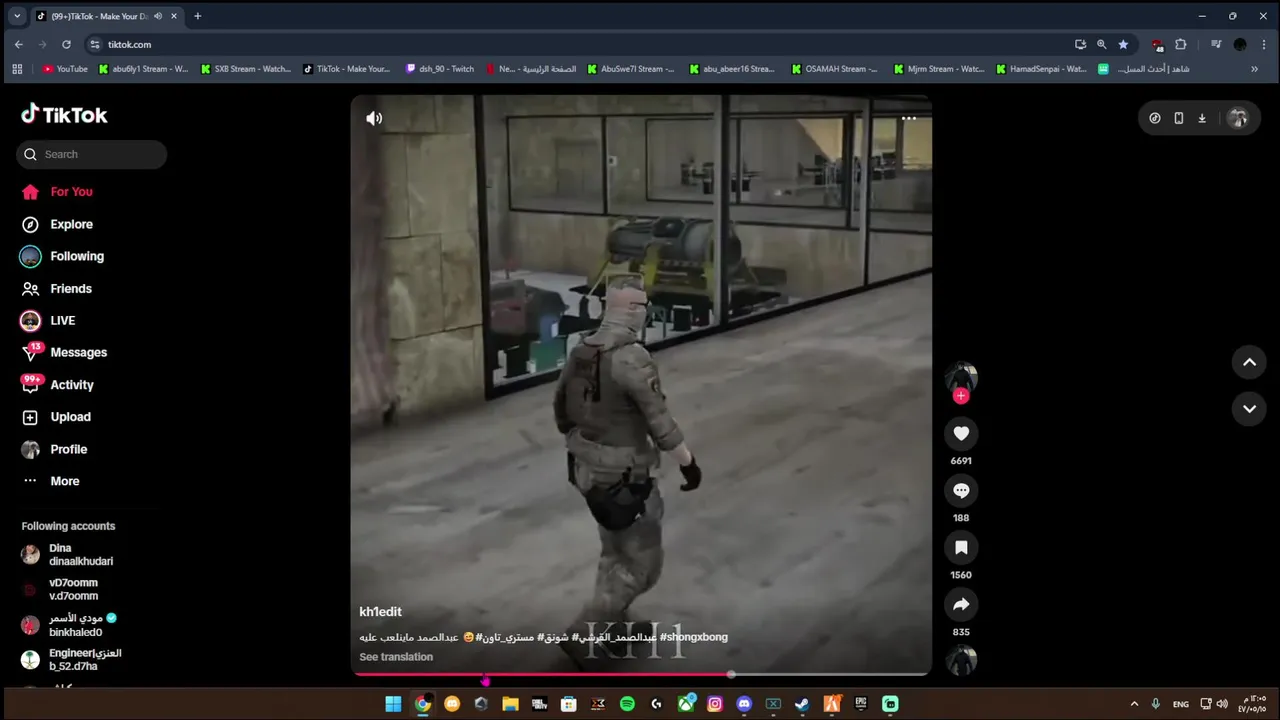Open the Chrome apps grid icon
Screen dimensions: 1280x720
coord(17,69)
